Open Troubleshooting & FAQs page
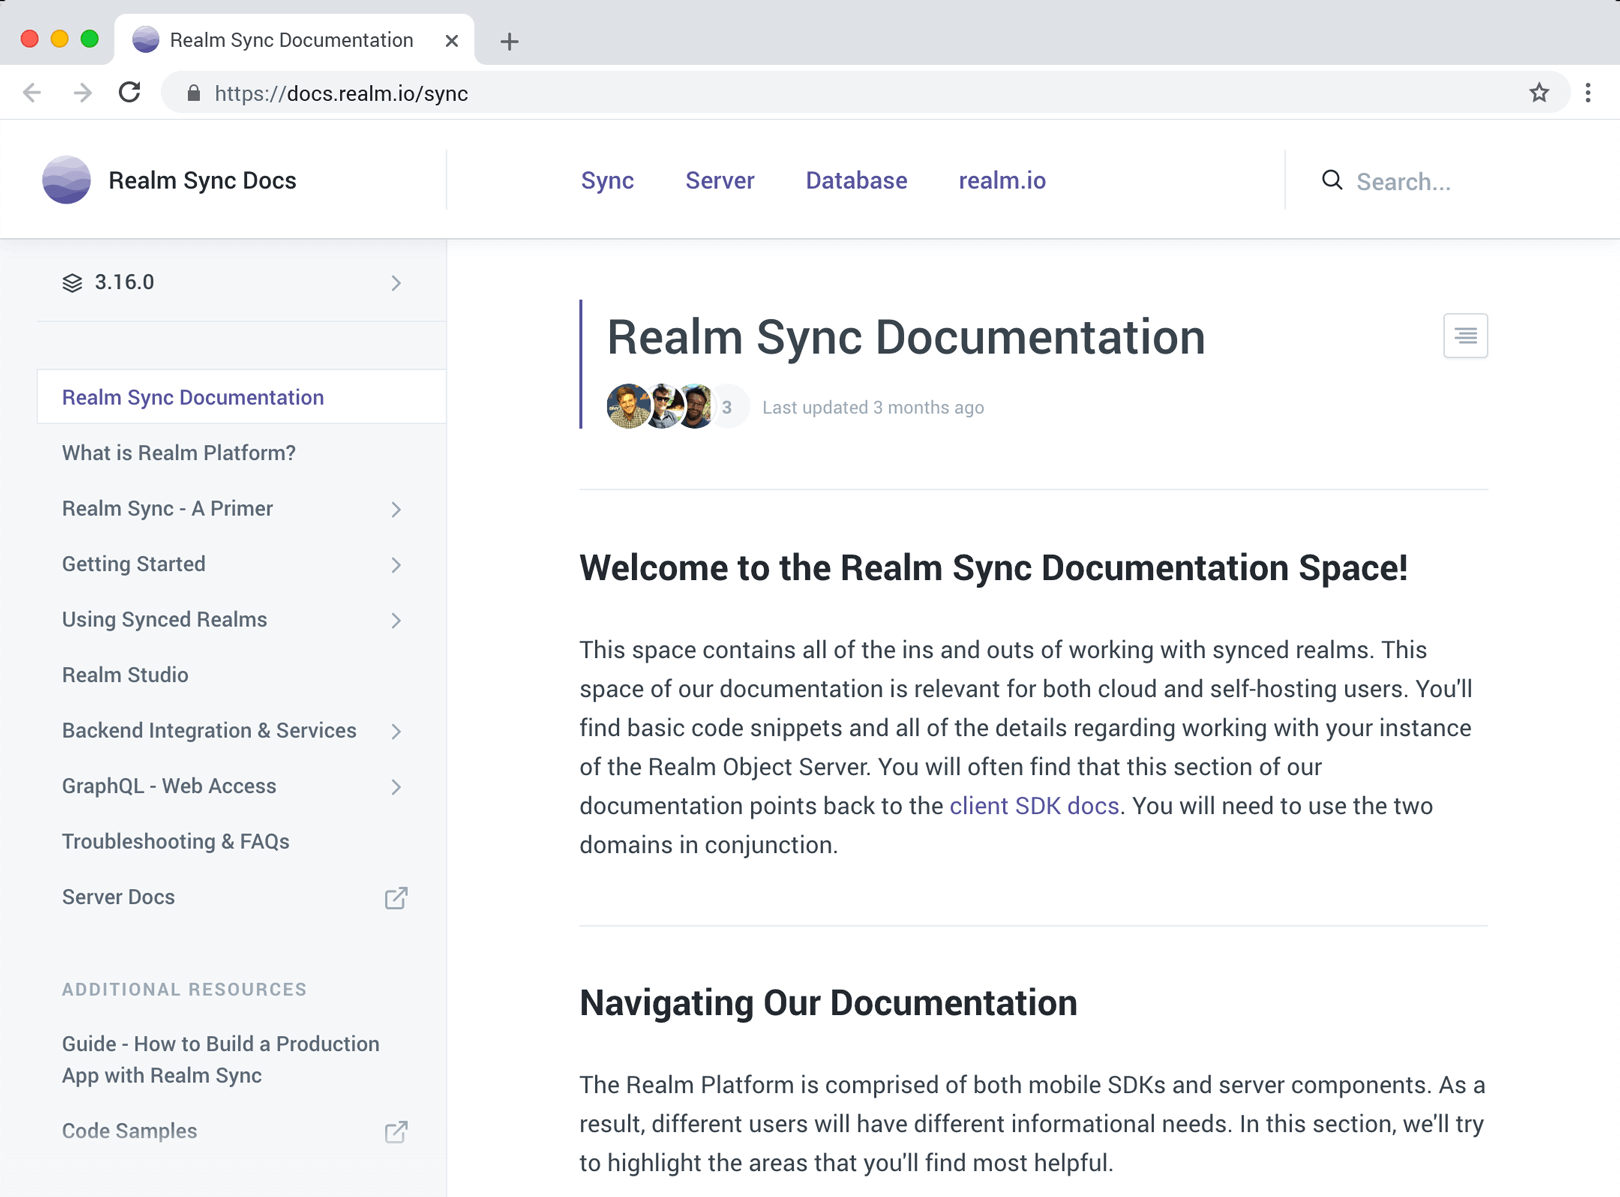The image size is (1620, 1197). (176, 842)
